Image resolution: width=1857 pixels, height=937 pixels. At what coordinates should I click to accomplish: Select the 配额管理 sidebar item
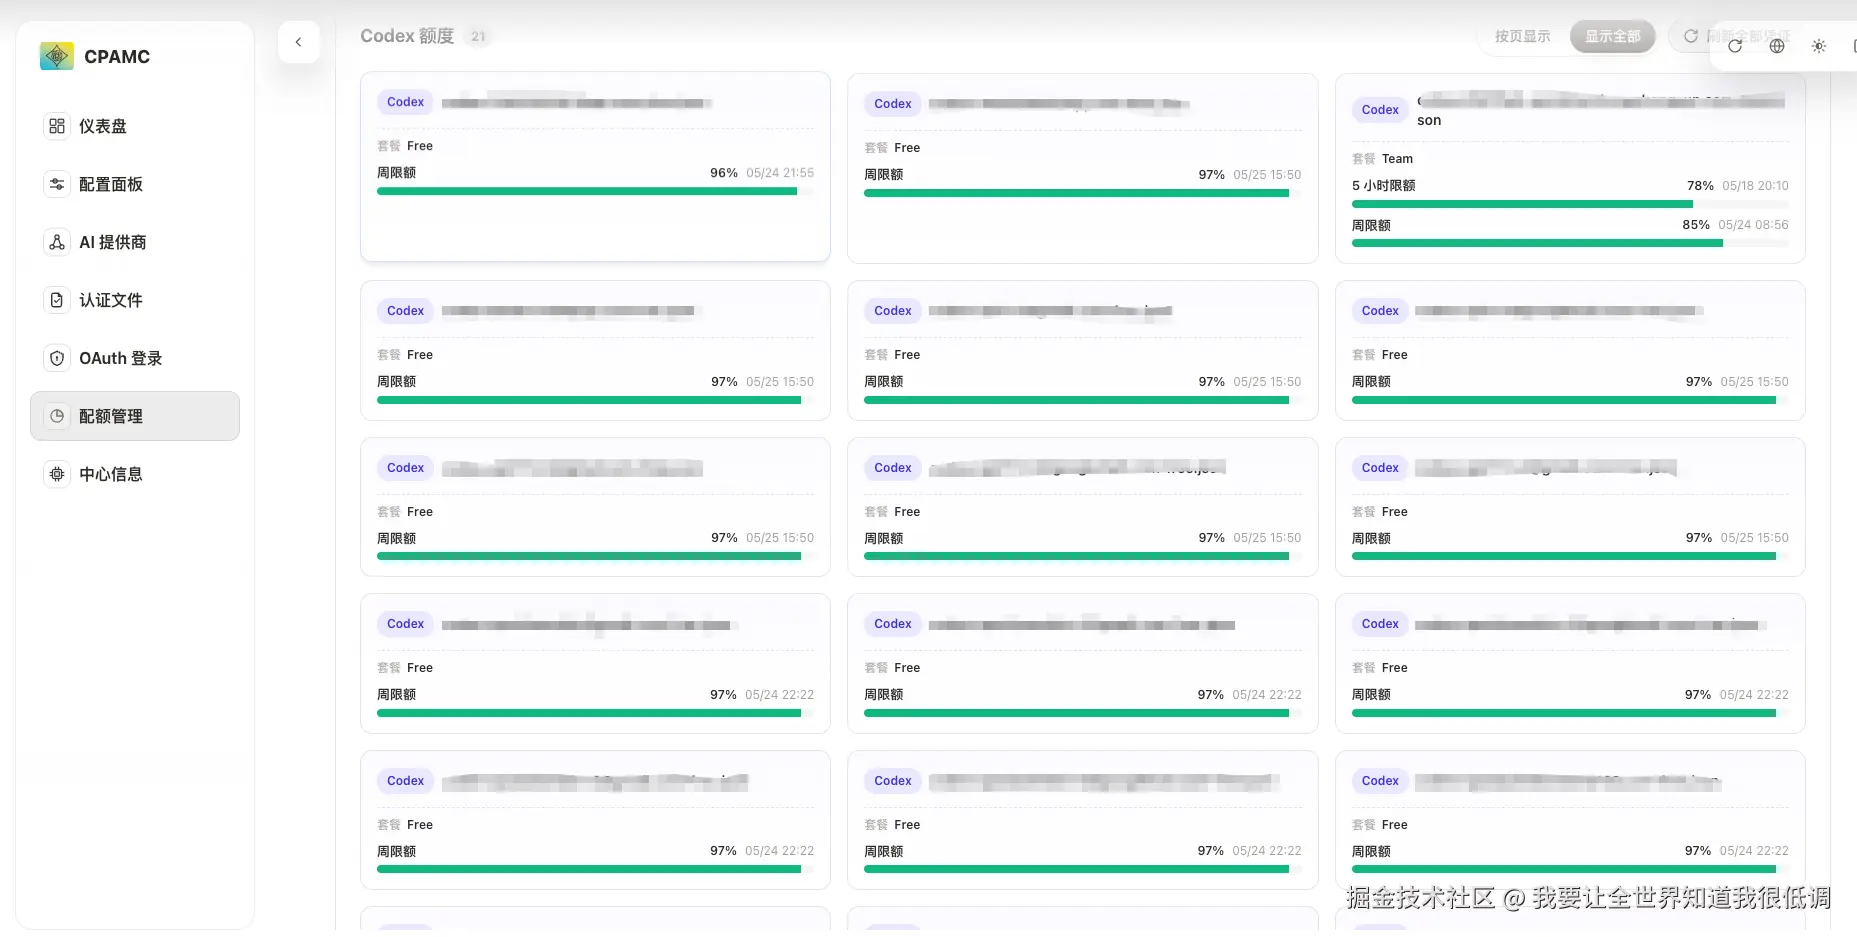(135, 416)
